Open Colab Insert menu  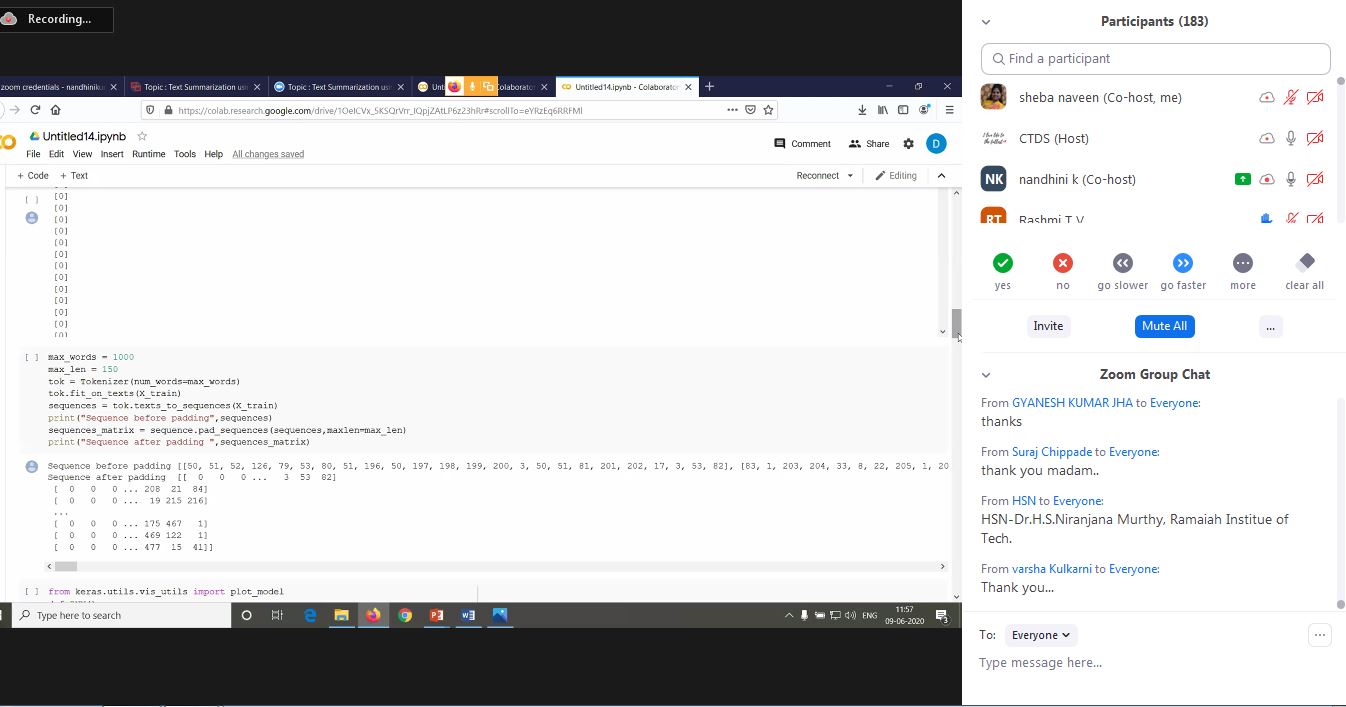pos(112,154)
